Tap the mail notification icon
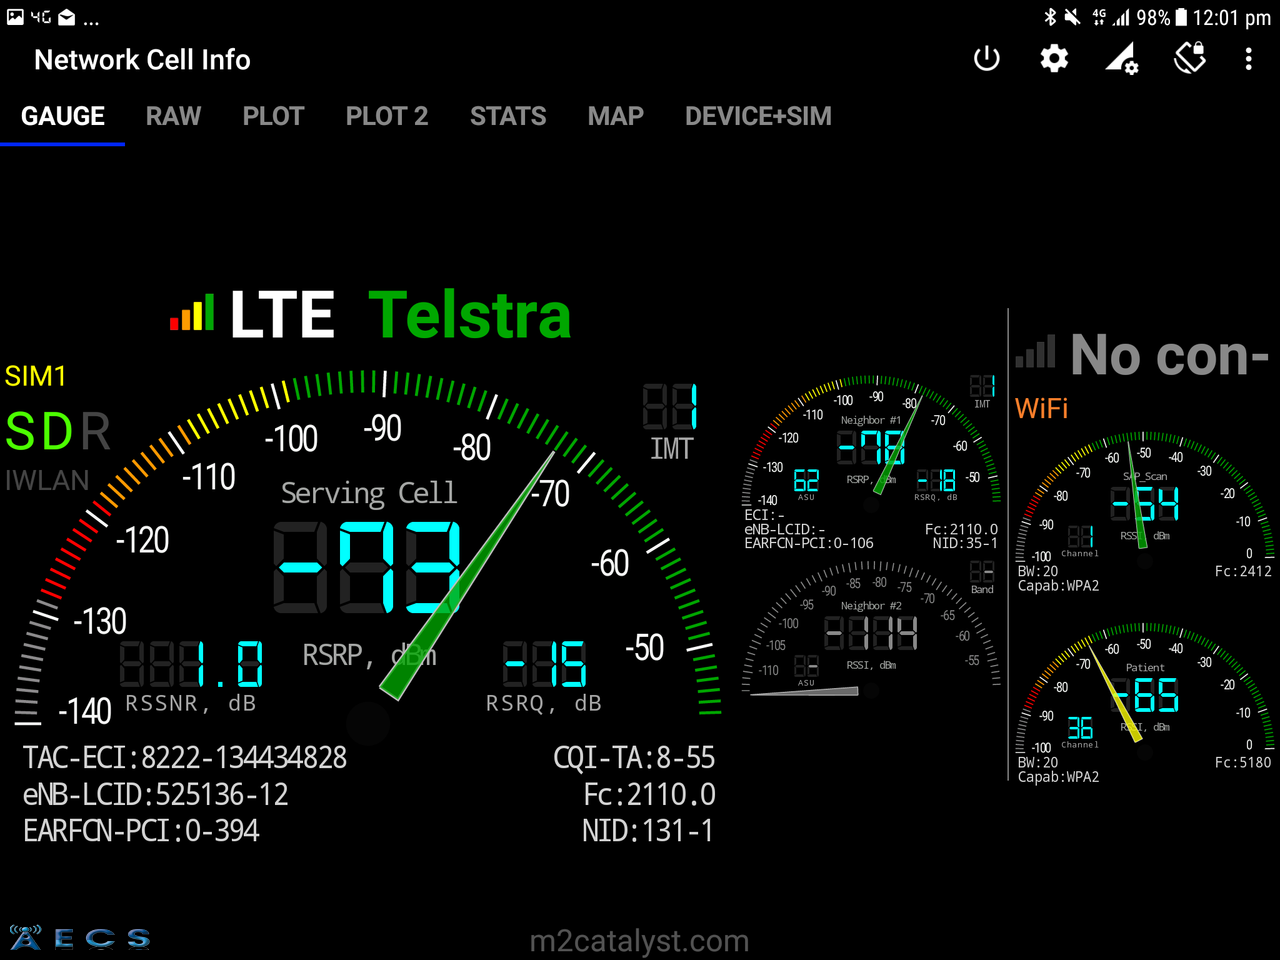Screen dimensions: 1280x960 pyautogui.click(x=66, y=17)
